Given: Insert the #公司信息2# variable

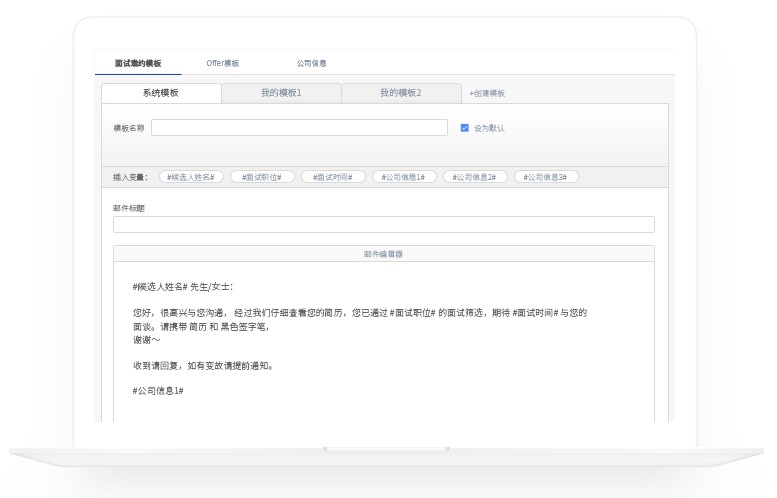Looking at the screenshot, I should click(475, 177).
